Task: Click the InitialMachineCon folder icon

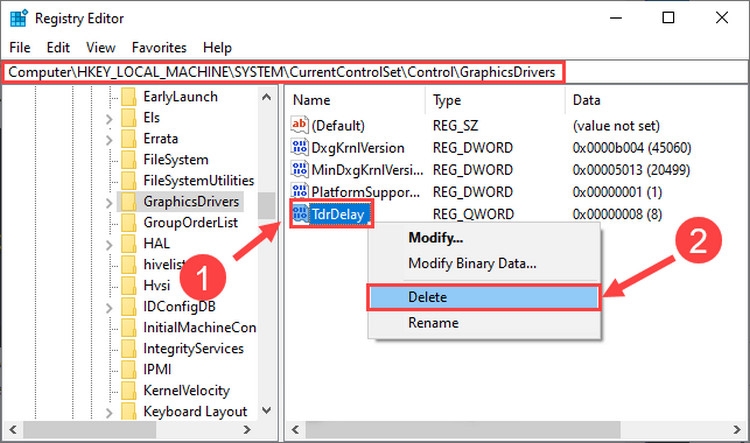Action: [x=129, y=328]
